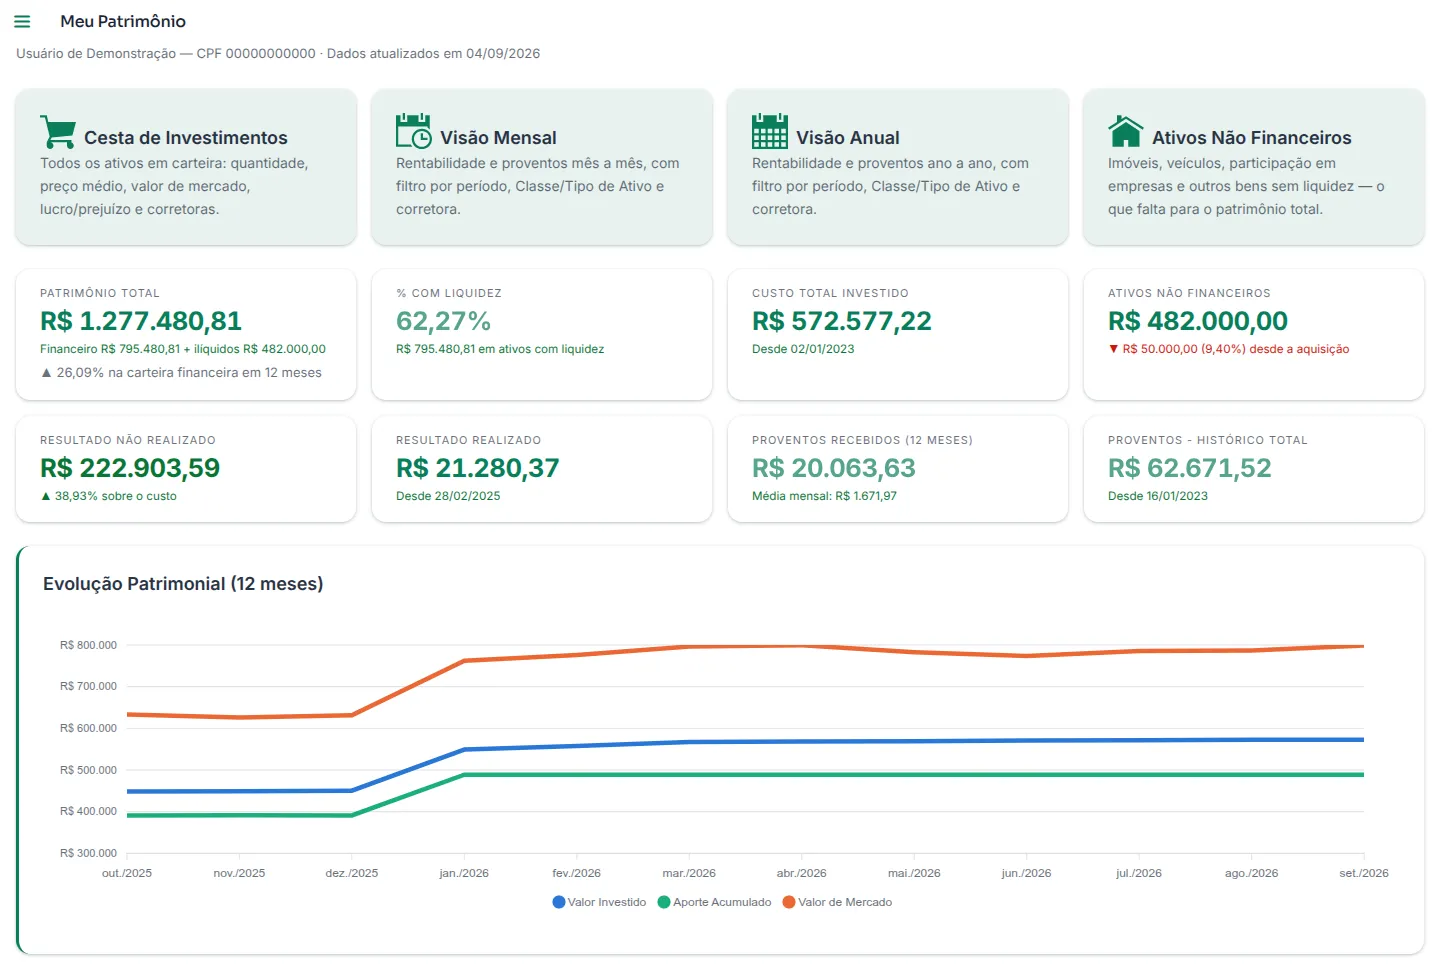Click the Média mensal: R$ 1.671,97 text
The width and height of the screenshot is (1440, 968).
coord(824,496)
